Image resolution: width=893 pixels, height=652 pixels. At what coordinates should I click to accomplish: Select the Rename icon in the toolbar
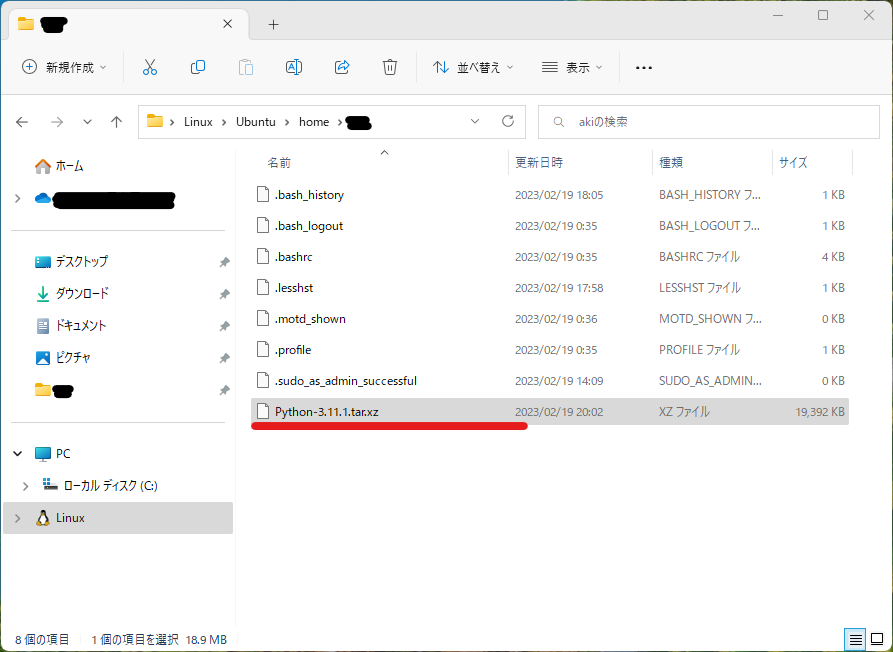[293, 67]
